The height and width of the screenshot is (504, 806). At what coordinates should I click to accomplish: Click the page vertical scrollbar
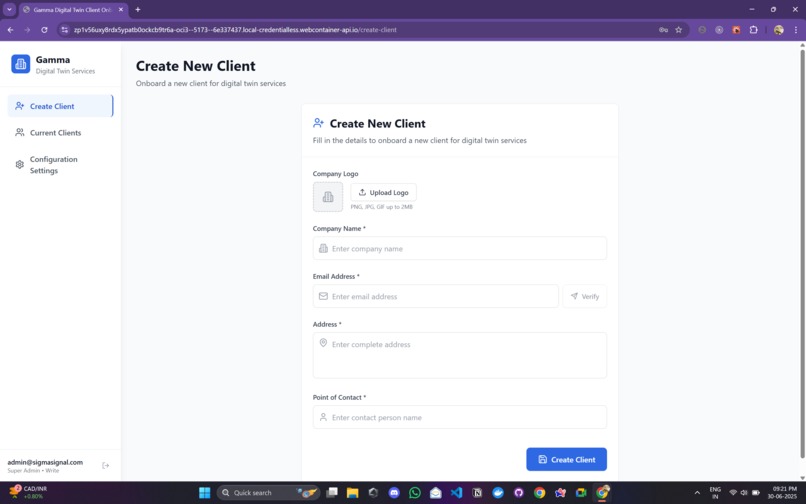point(802,252)
